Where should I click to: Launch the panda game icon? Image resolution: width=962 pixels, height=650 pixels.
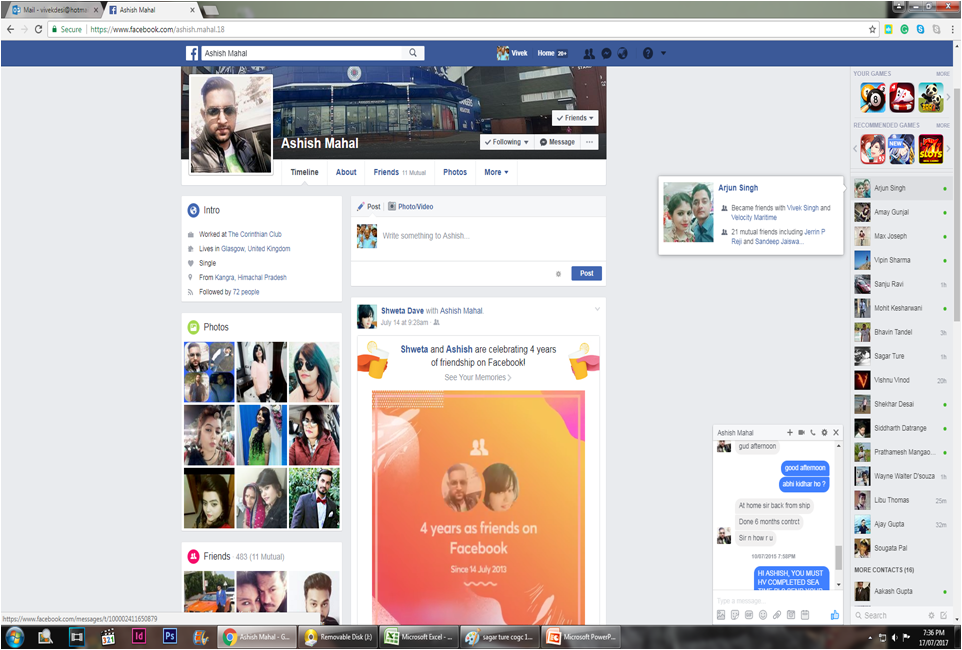click(931, 98)
